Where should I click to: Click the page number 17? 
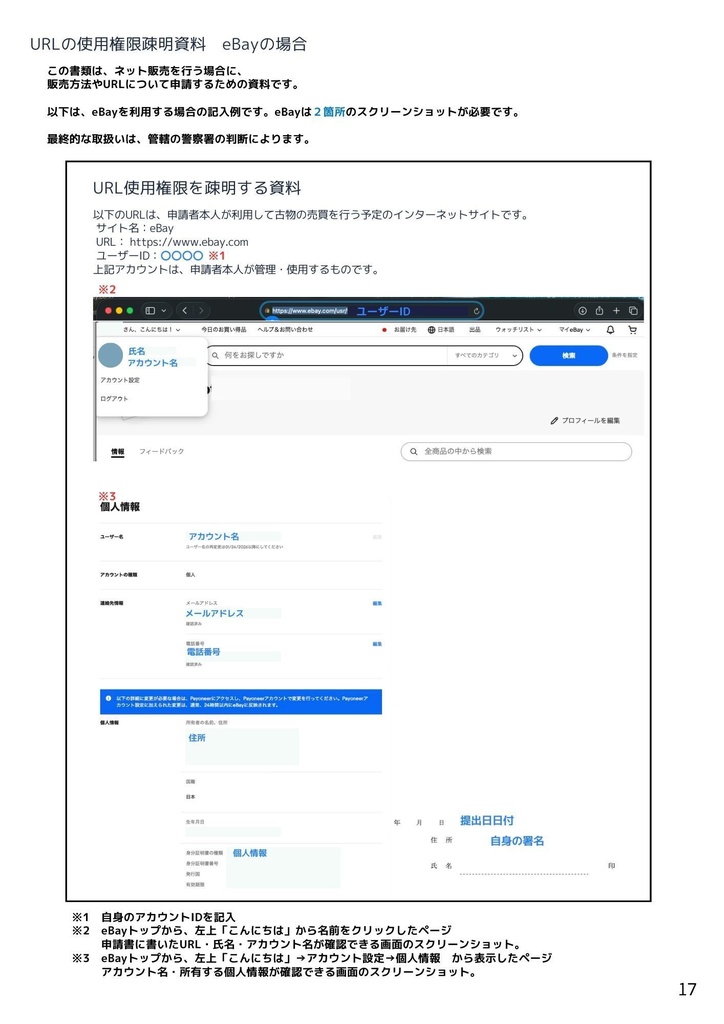687,989
